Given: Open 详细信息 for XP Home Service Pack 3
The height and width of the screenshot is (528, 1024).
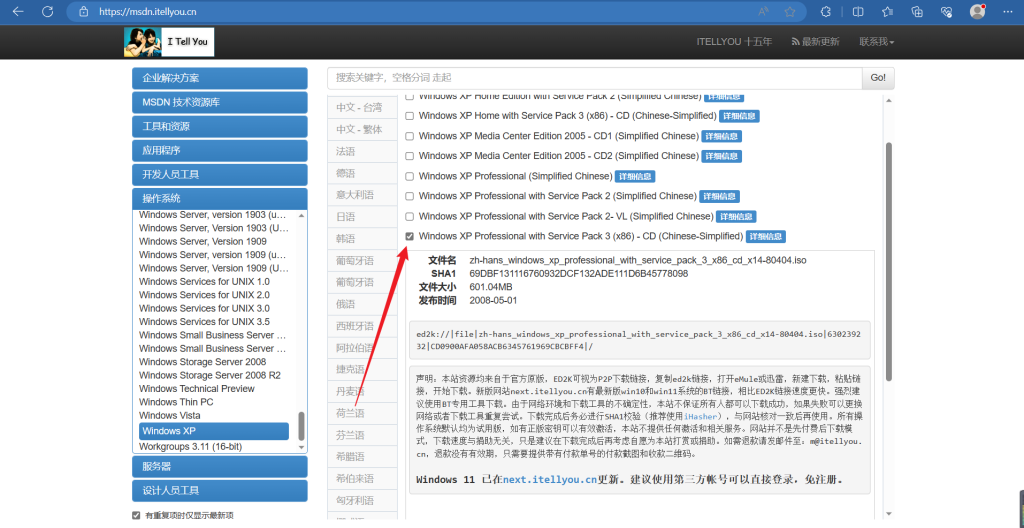Looking at the screenshot, I should coord(739,116).
